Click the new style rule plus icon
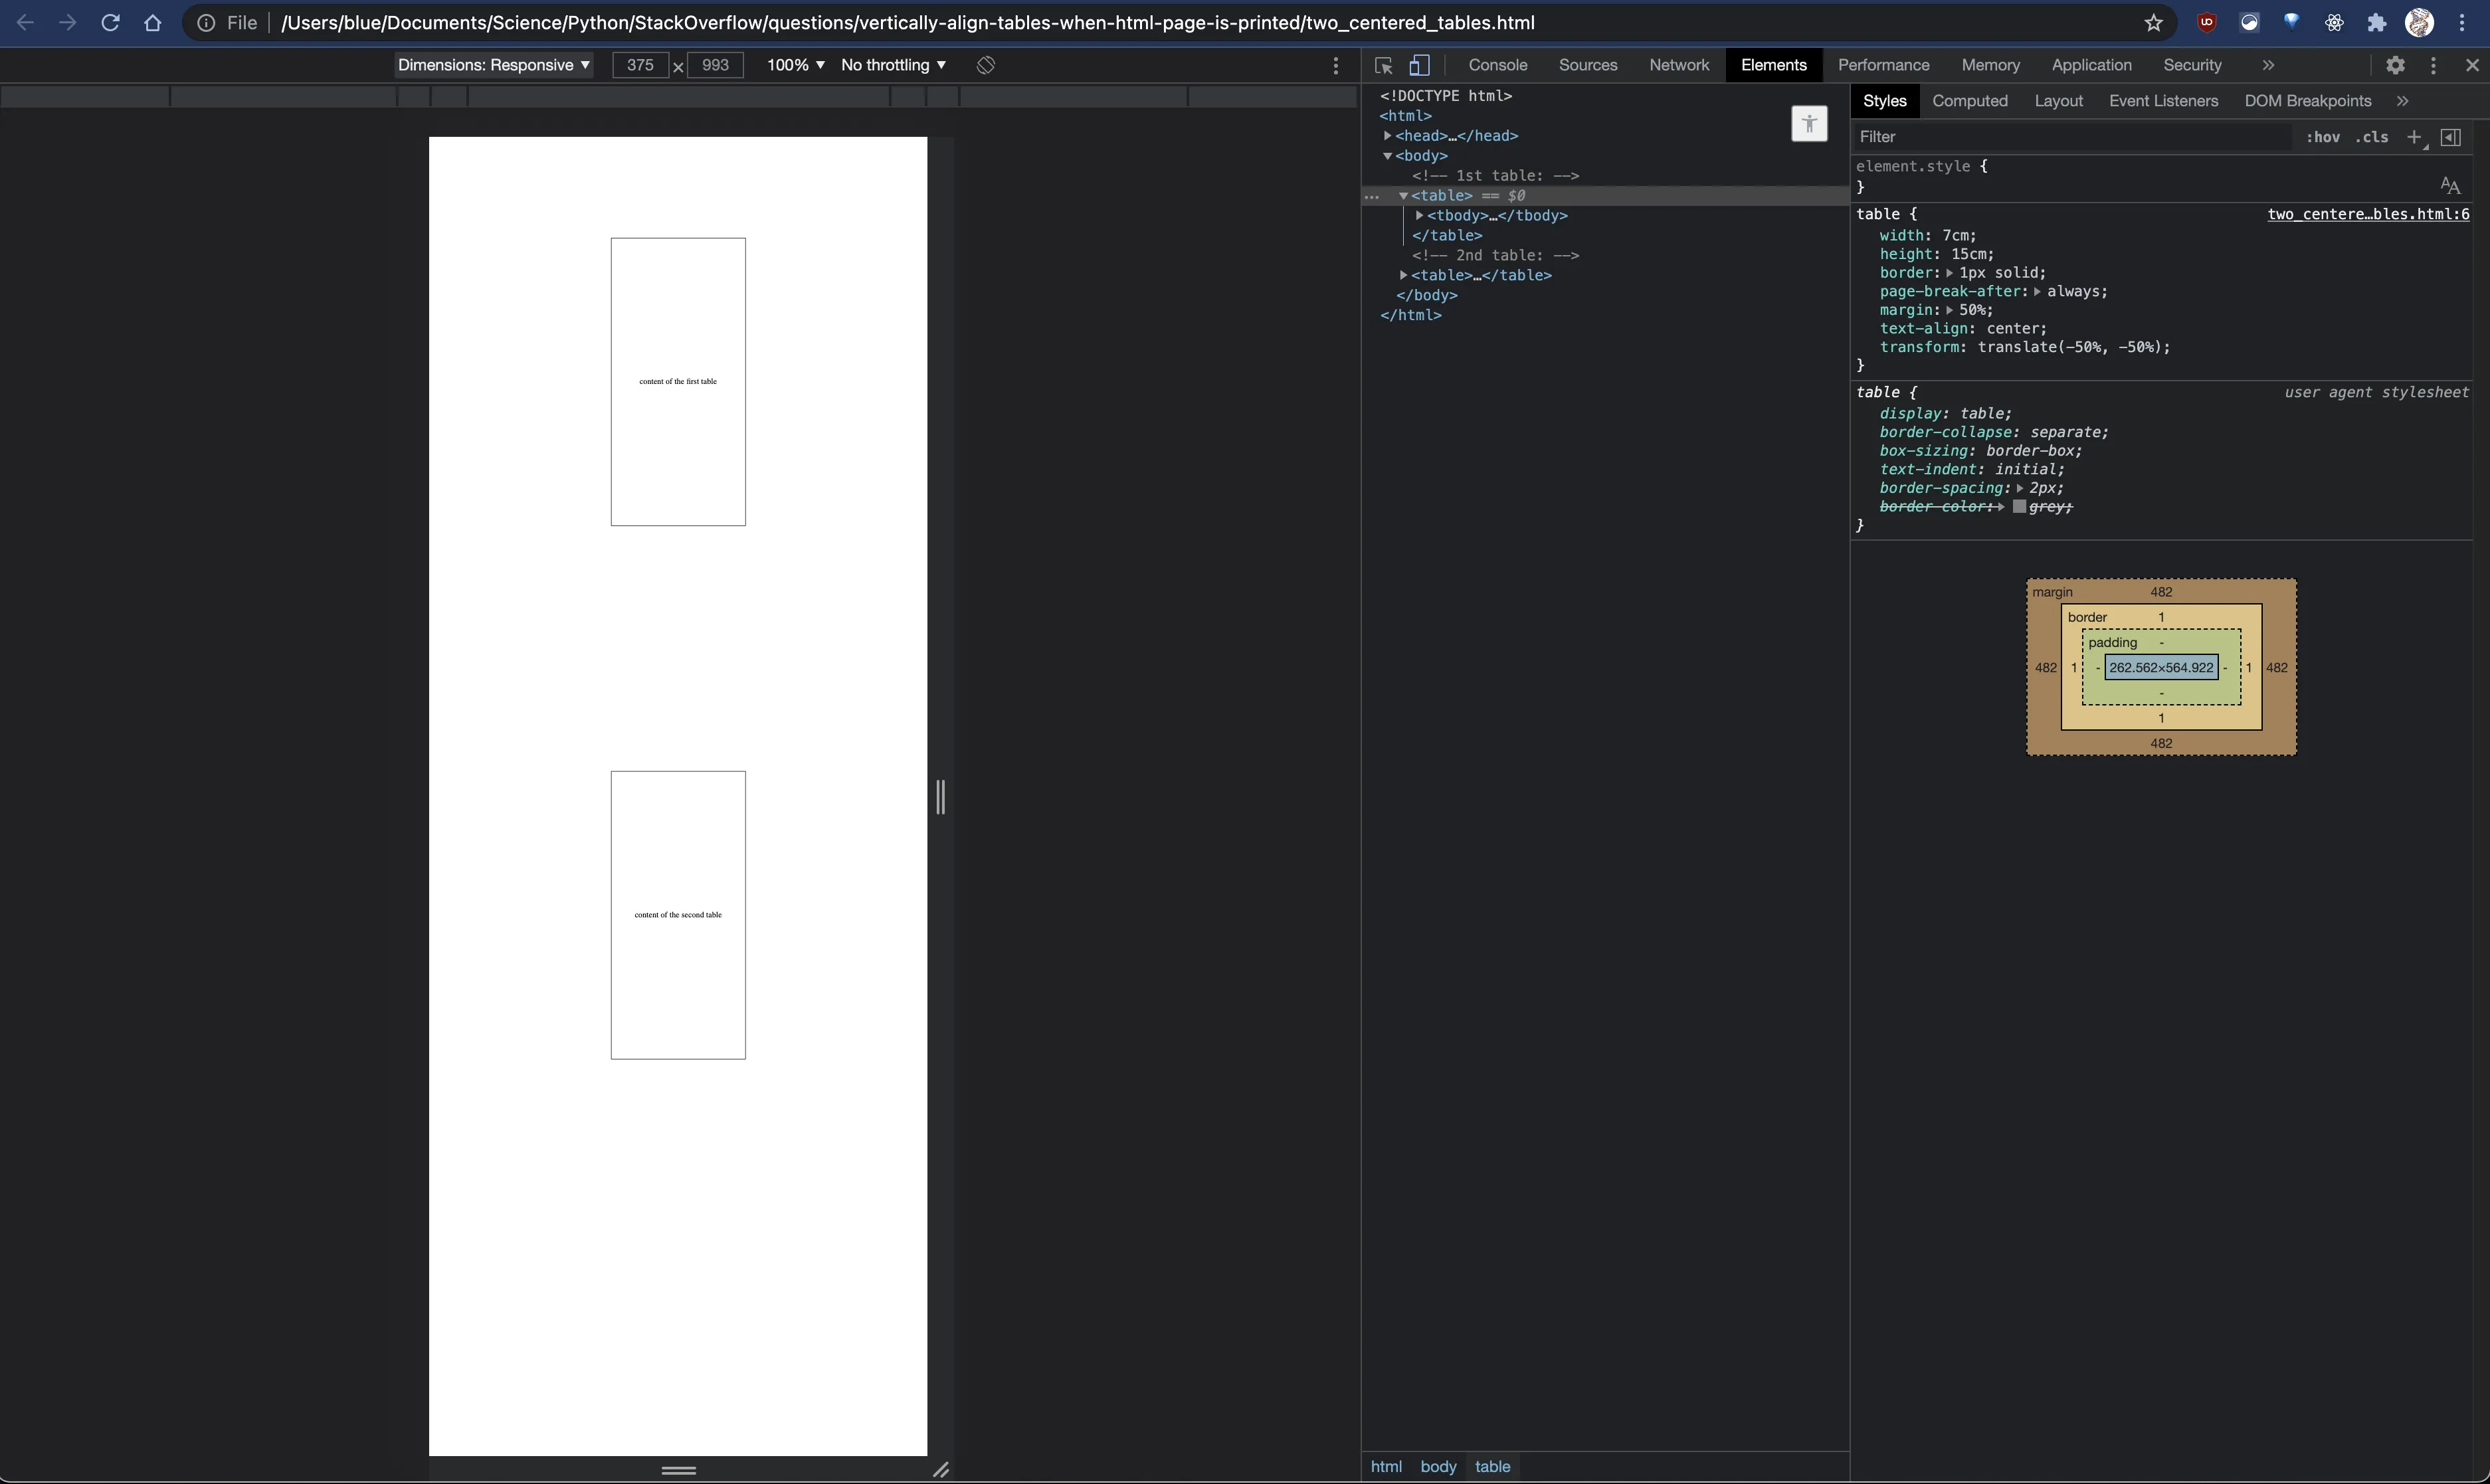 point(2414,137)
